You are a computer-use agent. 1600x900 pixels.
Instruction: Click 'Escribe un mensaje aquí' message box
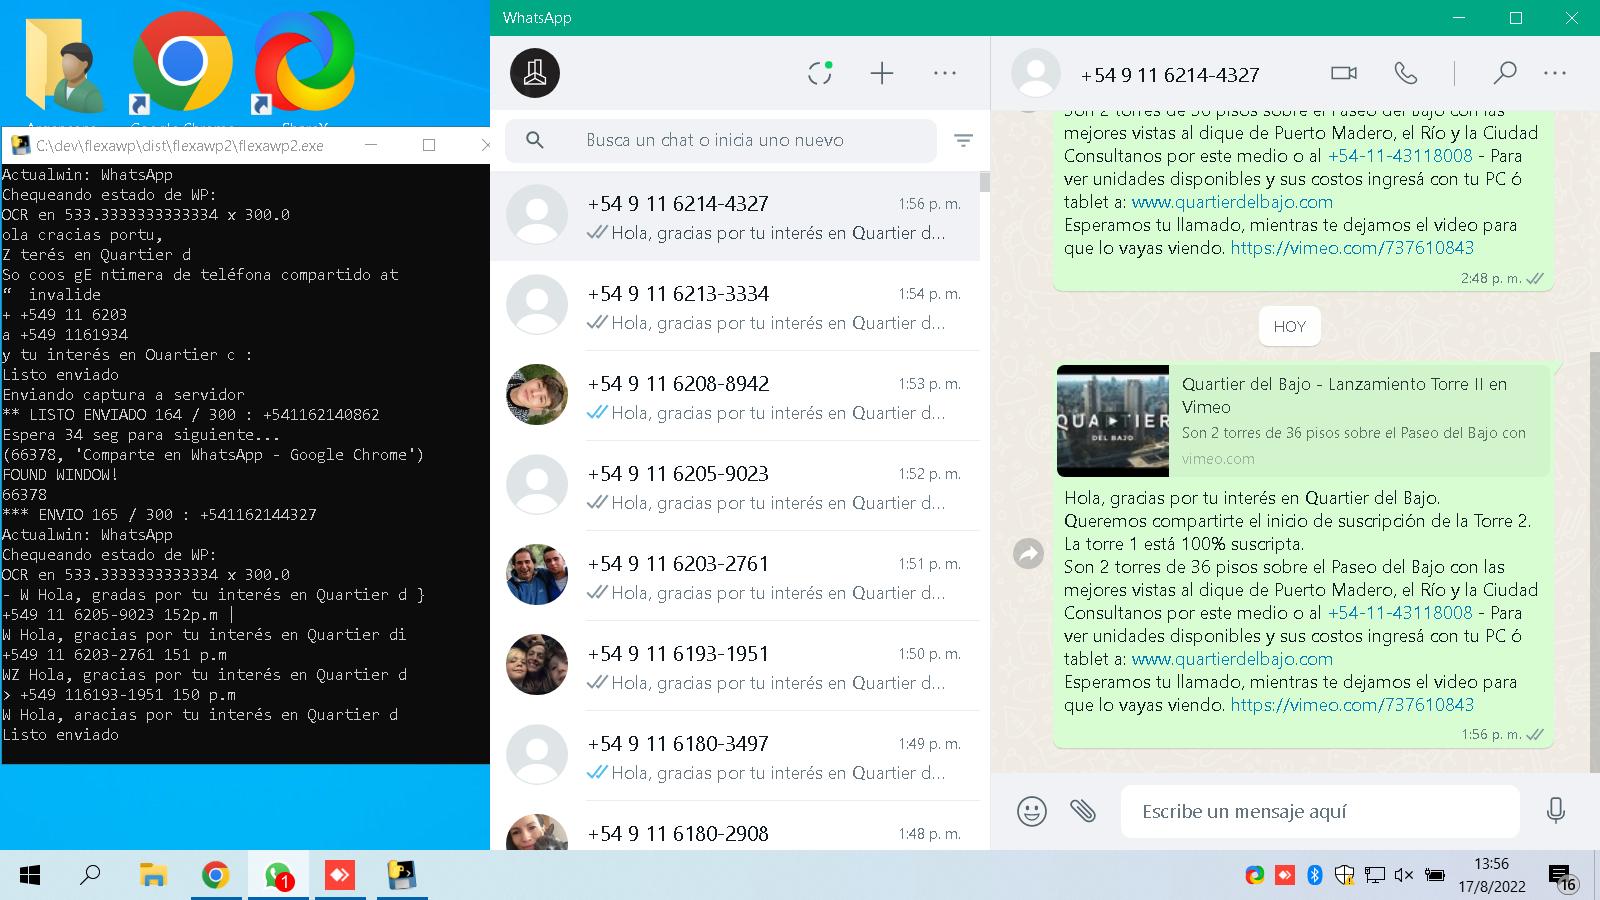(1320, 811)
